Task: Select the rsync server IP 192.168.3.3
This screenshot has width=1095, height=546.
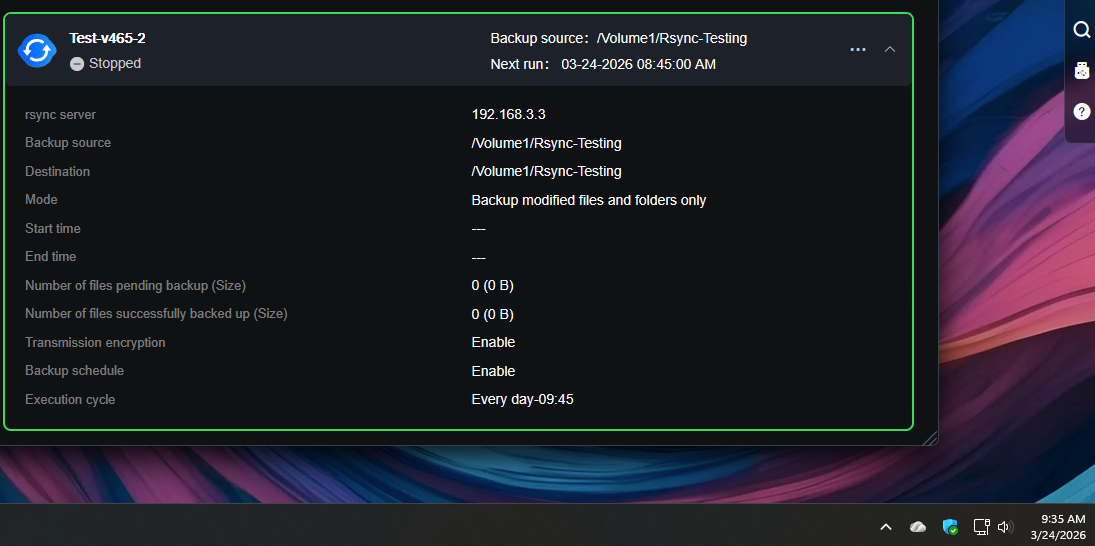Action: tap(508, 115)
